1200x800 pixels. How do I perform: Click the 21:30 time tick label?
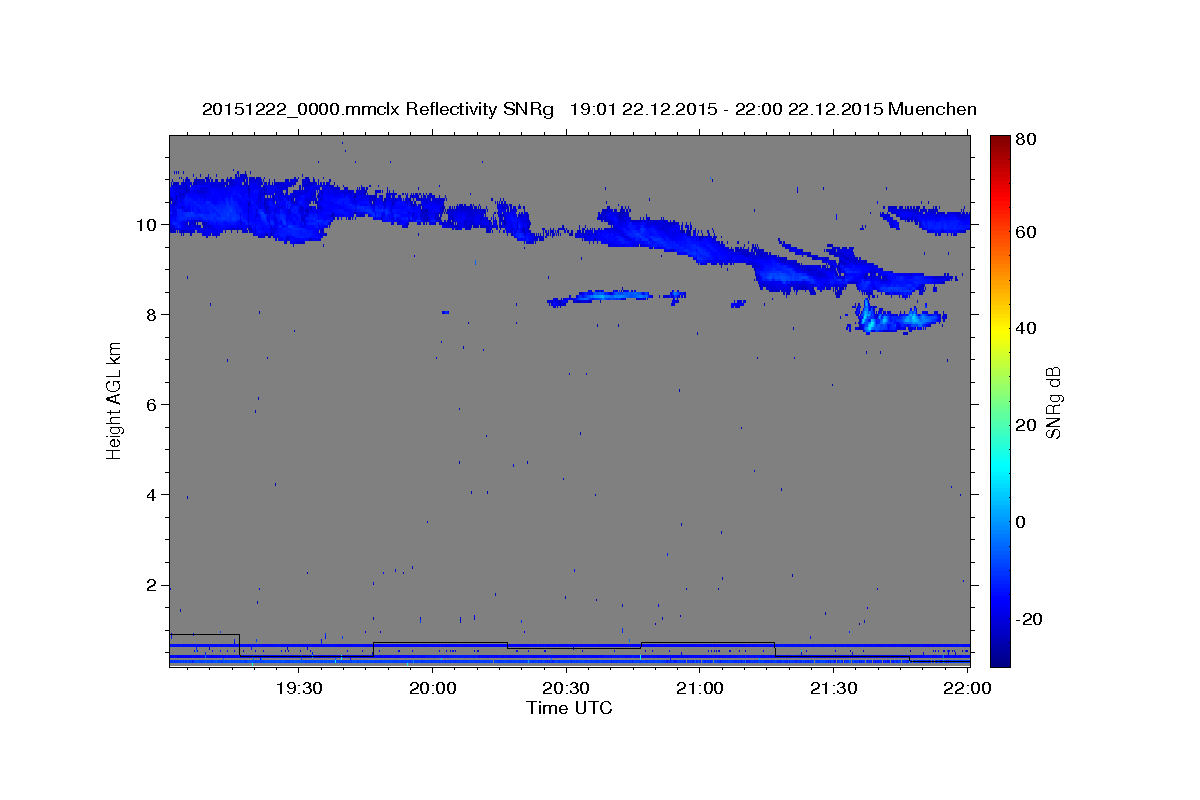pyautogui.click(x=833, y=688)
